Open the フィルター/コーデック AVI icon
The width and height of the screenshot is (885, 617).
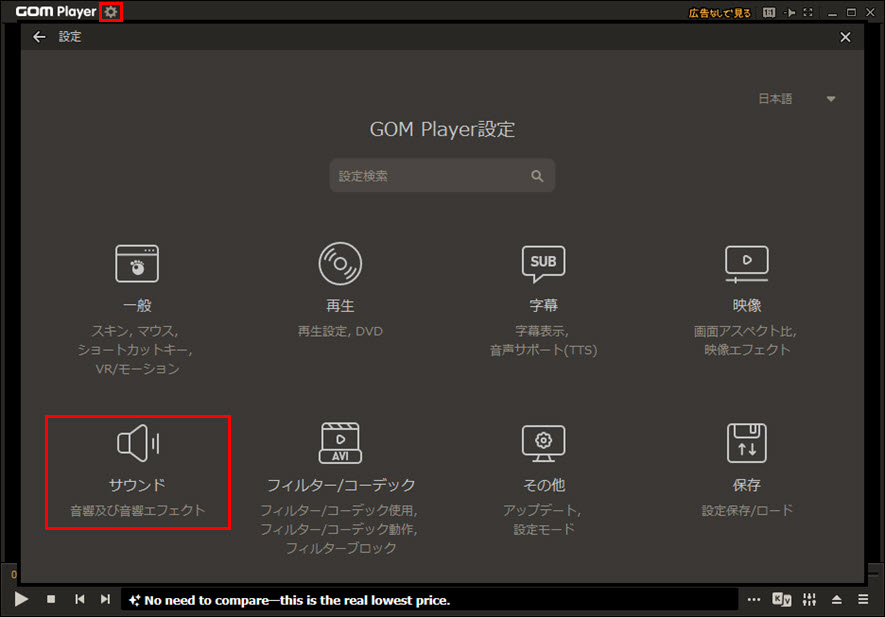coord(340,443)
